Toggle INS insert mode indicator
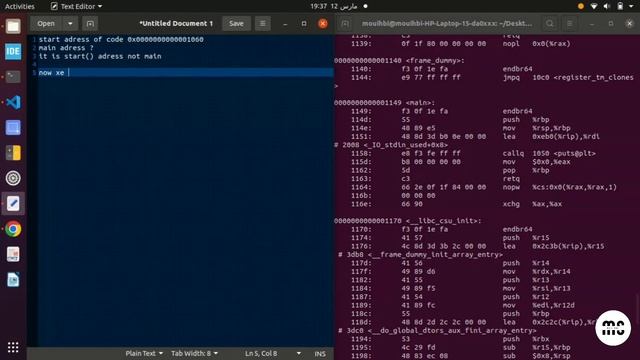Screen dimensions: 640x360 pyautogui.click(x=320, y=354)
